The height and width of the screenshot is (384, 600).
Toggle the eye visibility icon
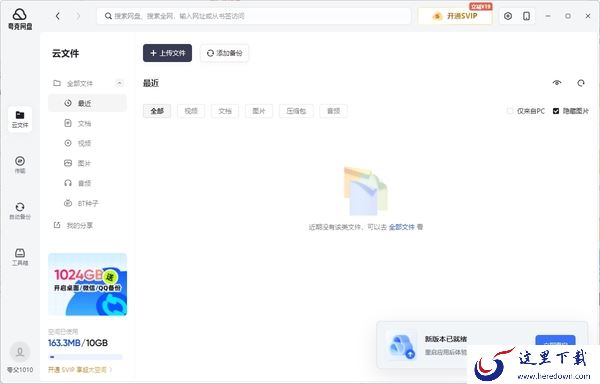point(557,83)
